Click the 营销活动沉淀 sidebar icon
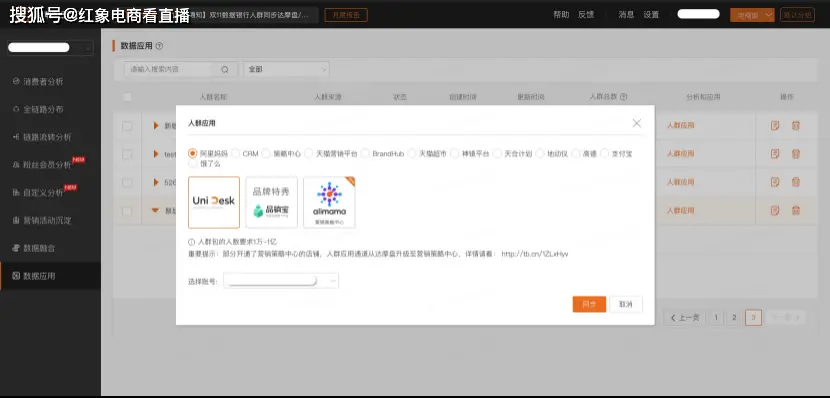 point(16,220)
